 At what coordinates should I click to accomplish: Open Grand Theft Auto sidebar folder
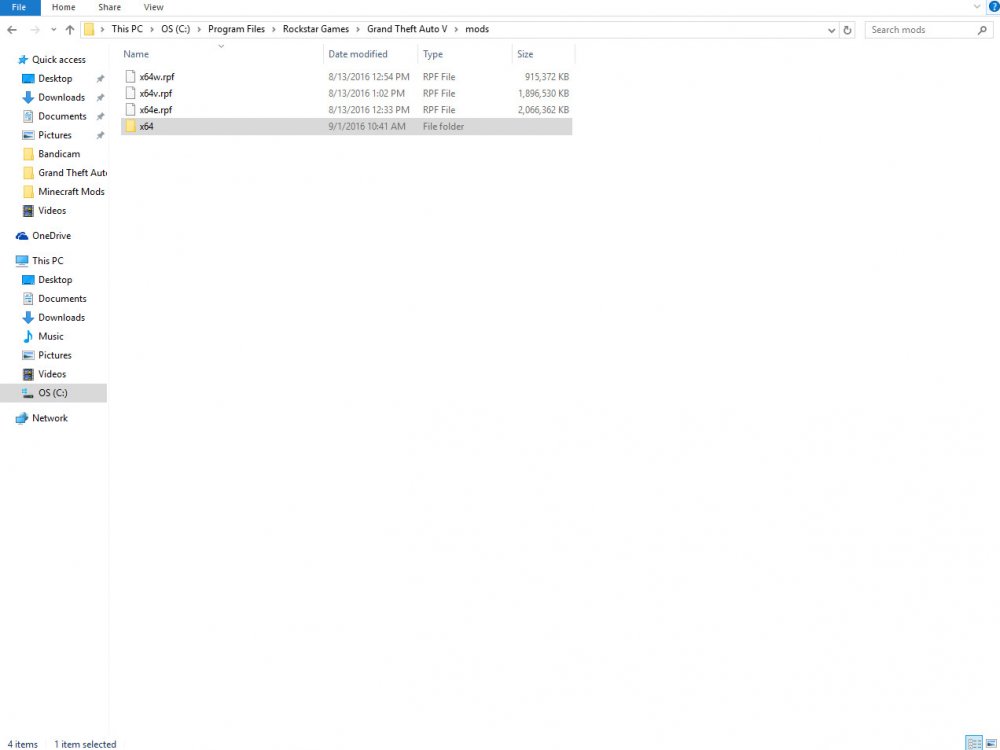coord(72,173)
